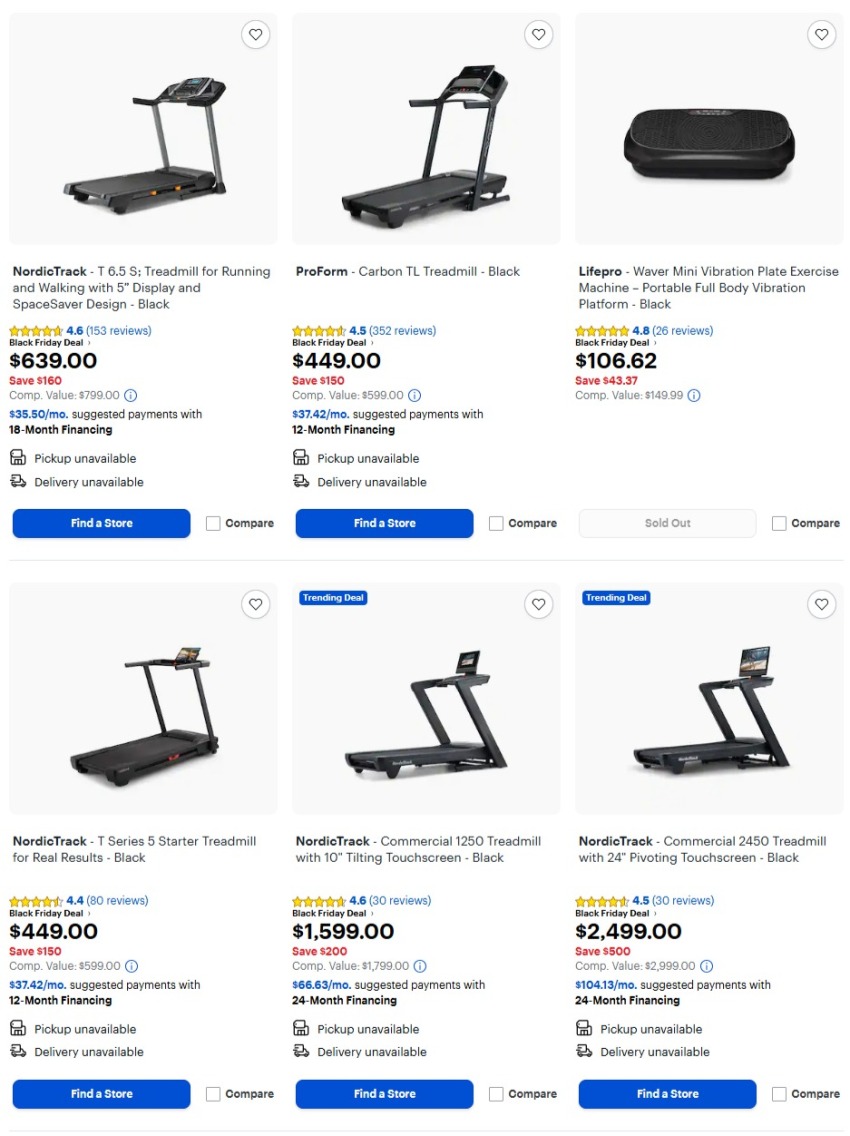Expand Black Friday Deal for T Series 5

click(x=48, y=912)
